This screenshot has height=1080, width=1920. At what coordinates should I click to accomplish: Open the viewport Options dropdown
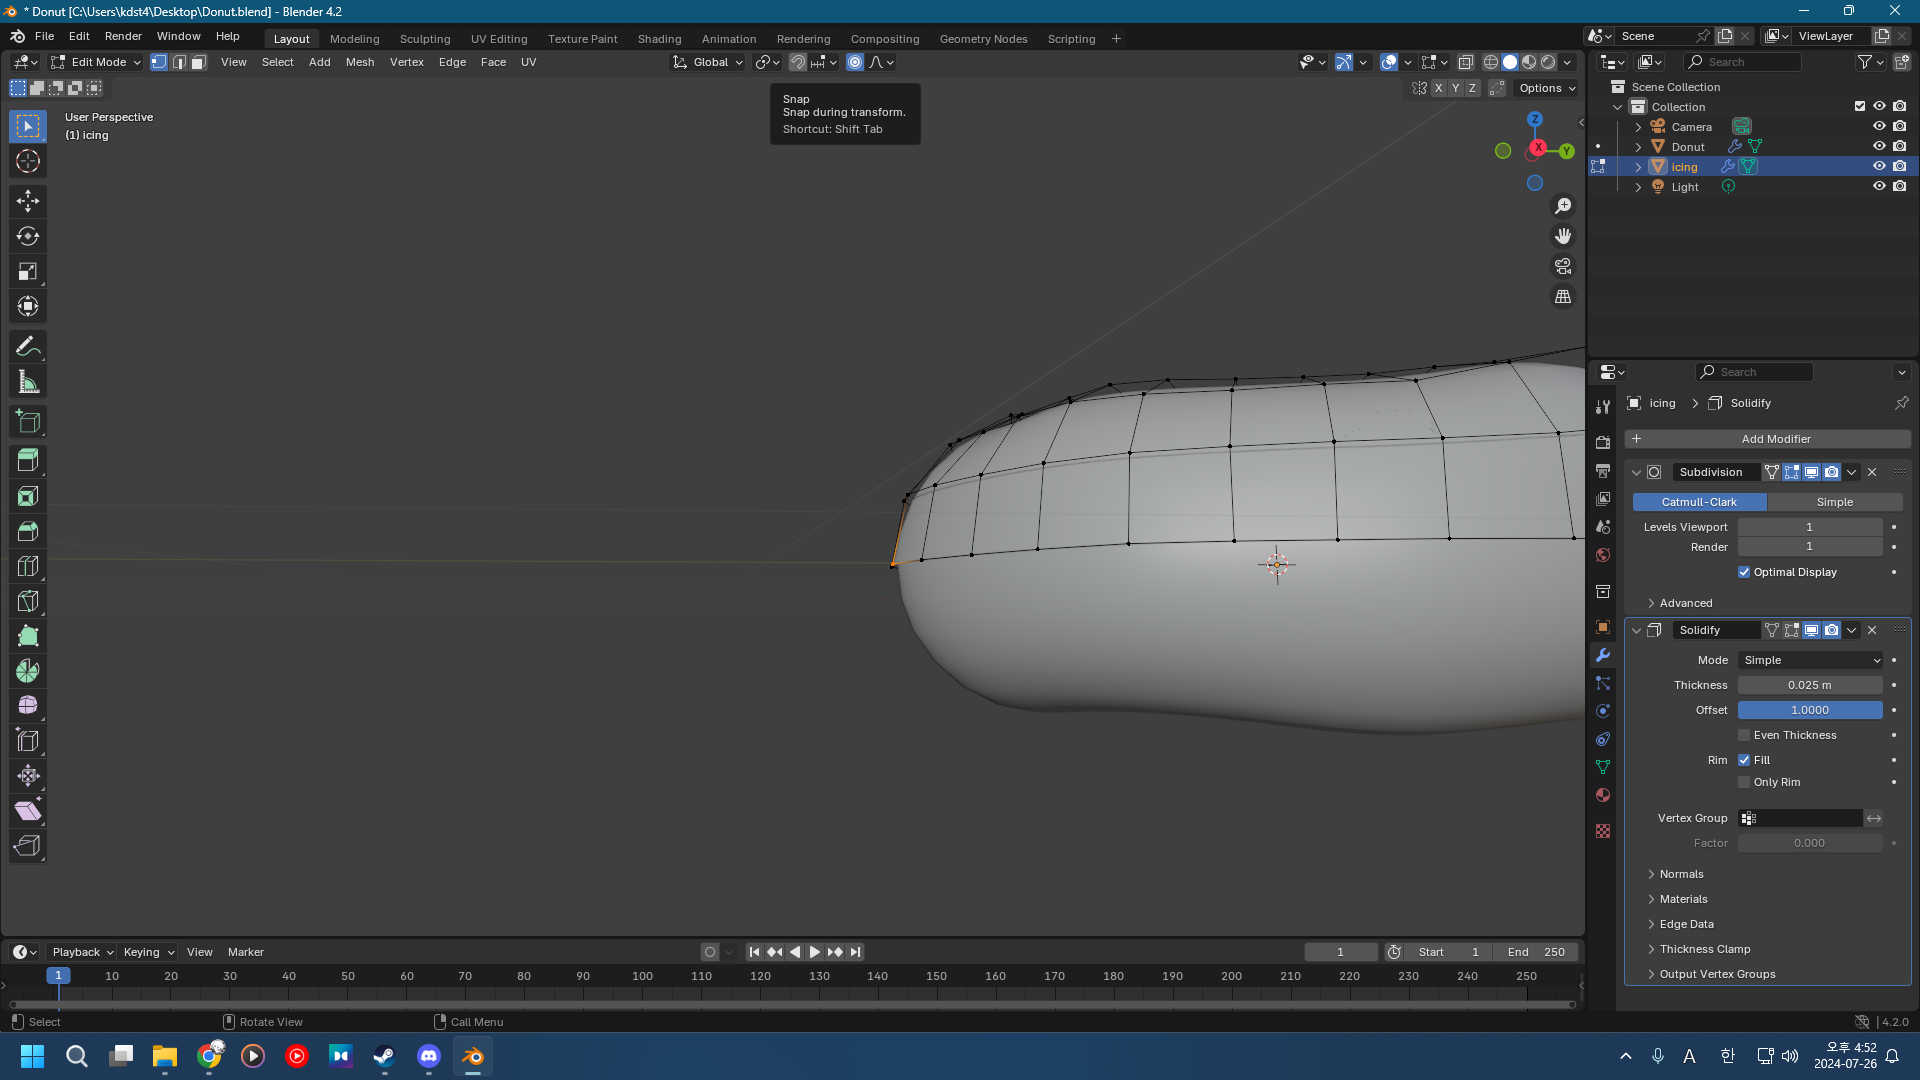tap(1546, 88)
